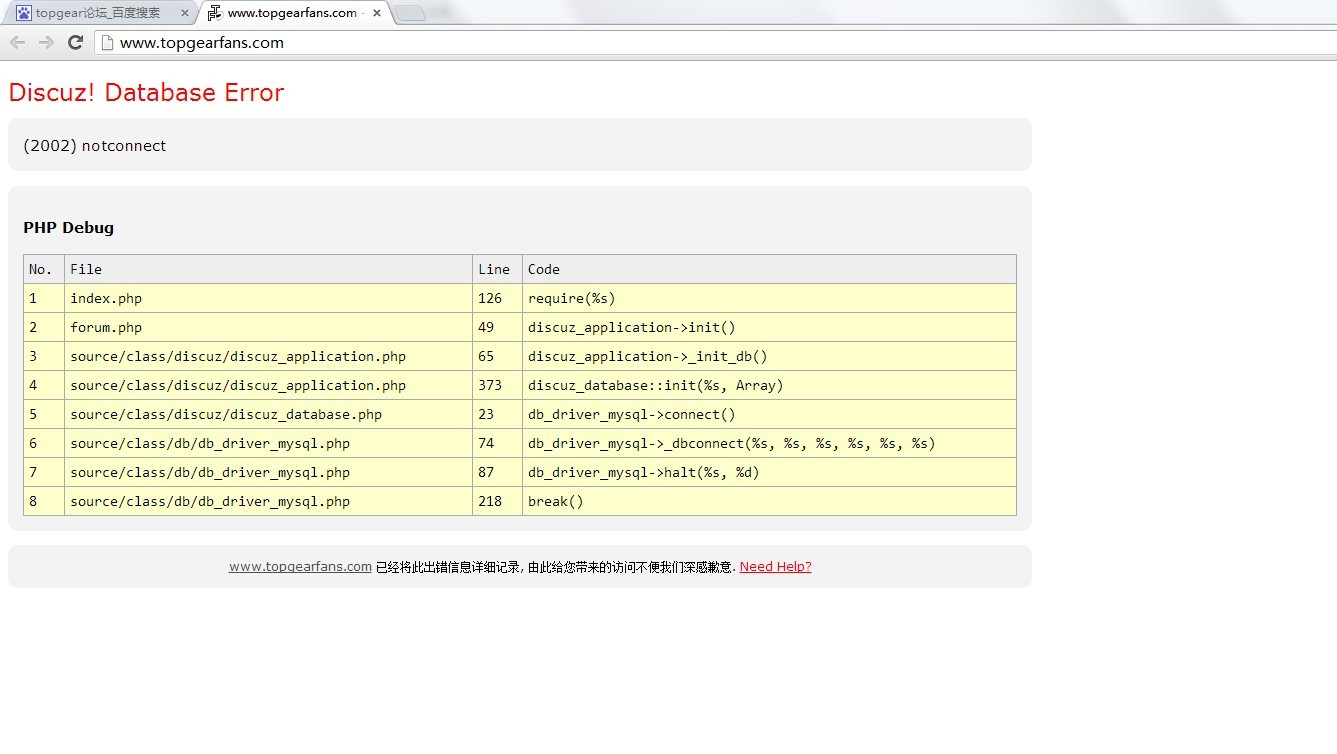Image resolution: width=1337 pixels, height=754 pixels.
Task: Close the www.topgearfans.com tab
Action: click(x=377, y=13)
